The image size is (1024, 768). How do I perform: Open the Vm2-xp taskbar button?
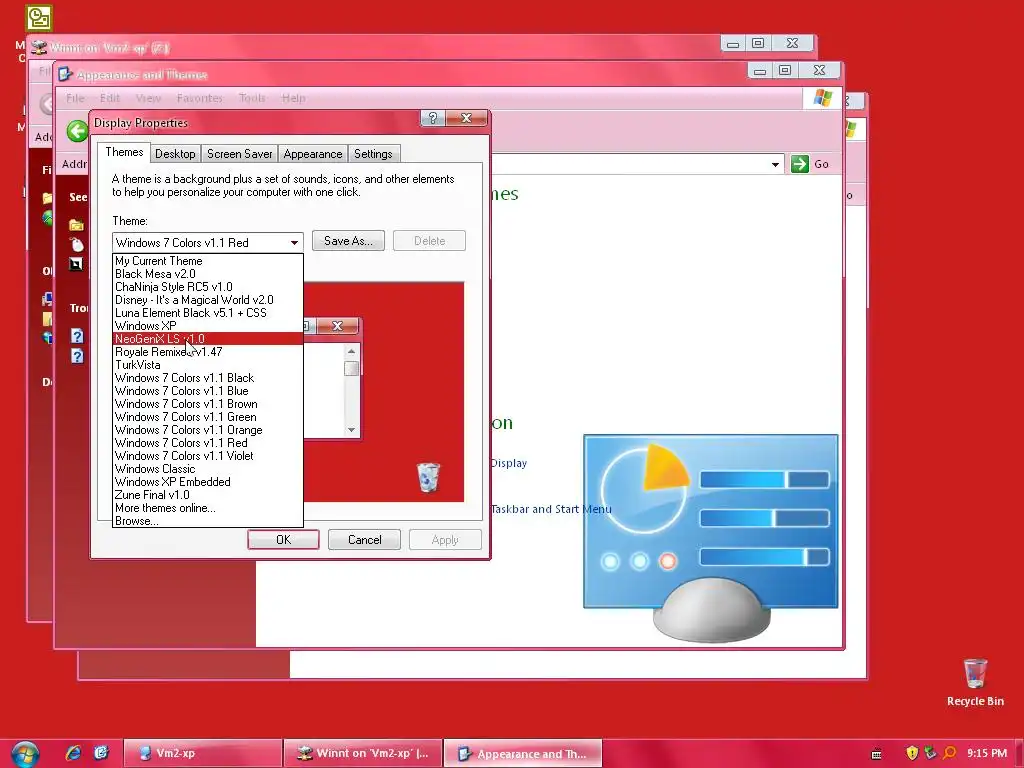(x=202, y=754)
